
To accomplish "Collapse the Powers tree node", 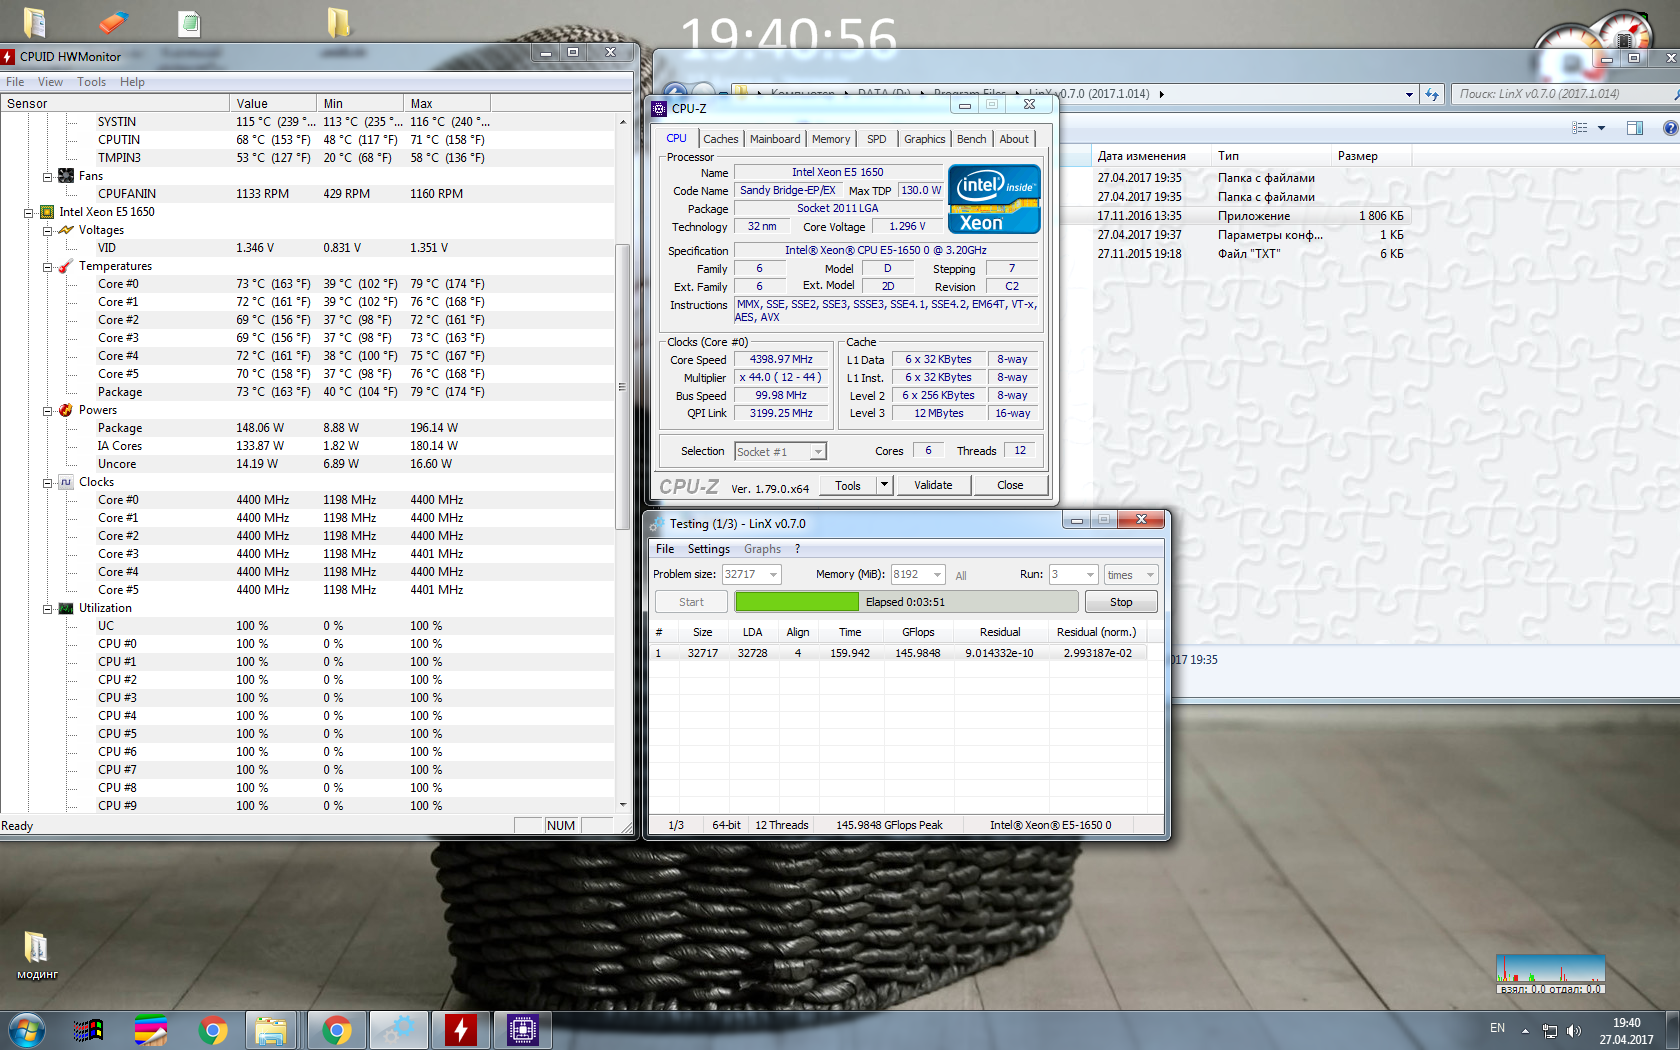I will pos(48,411).
